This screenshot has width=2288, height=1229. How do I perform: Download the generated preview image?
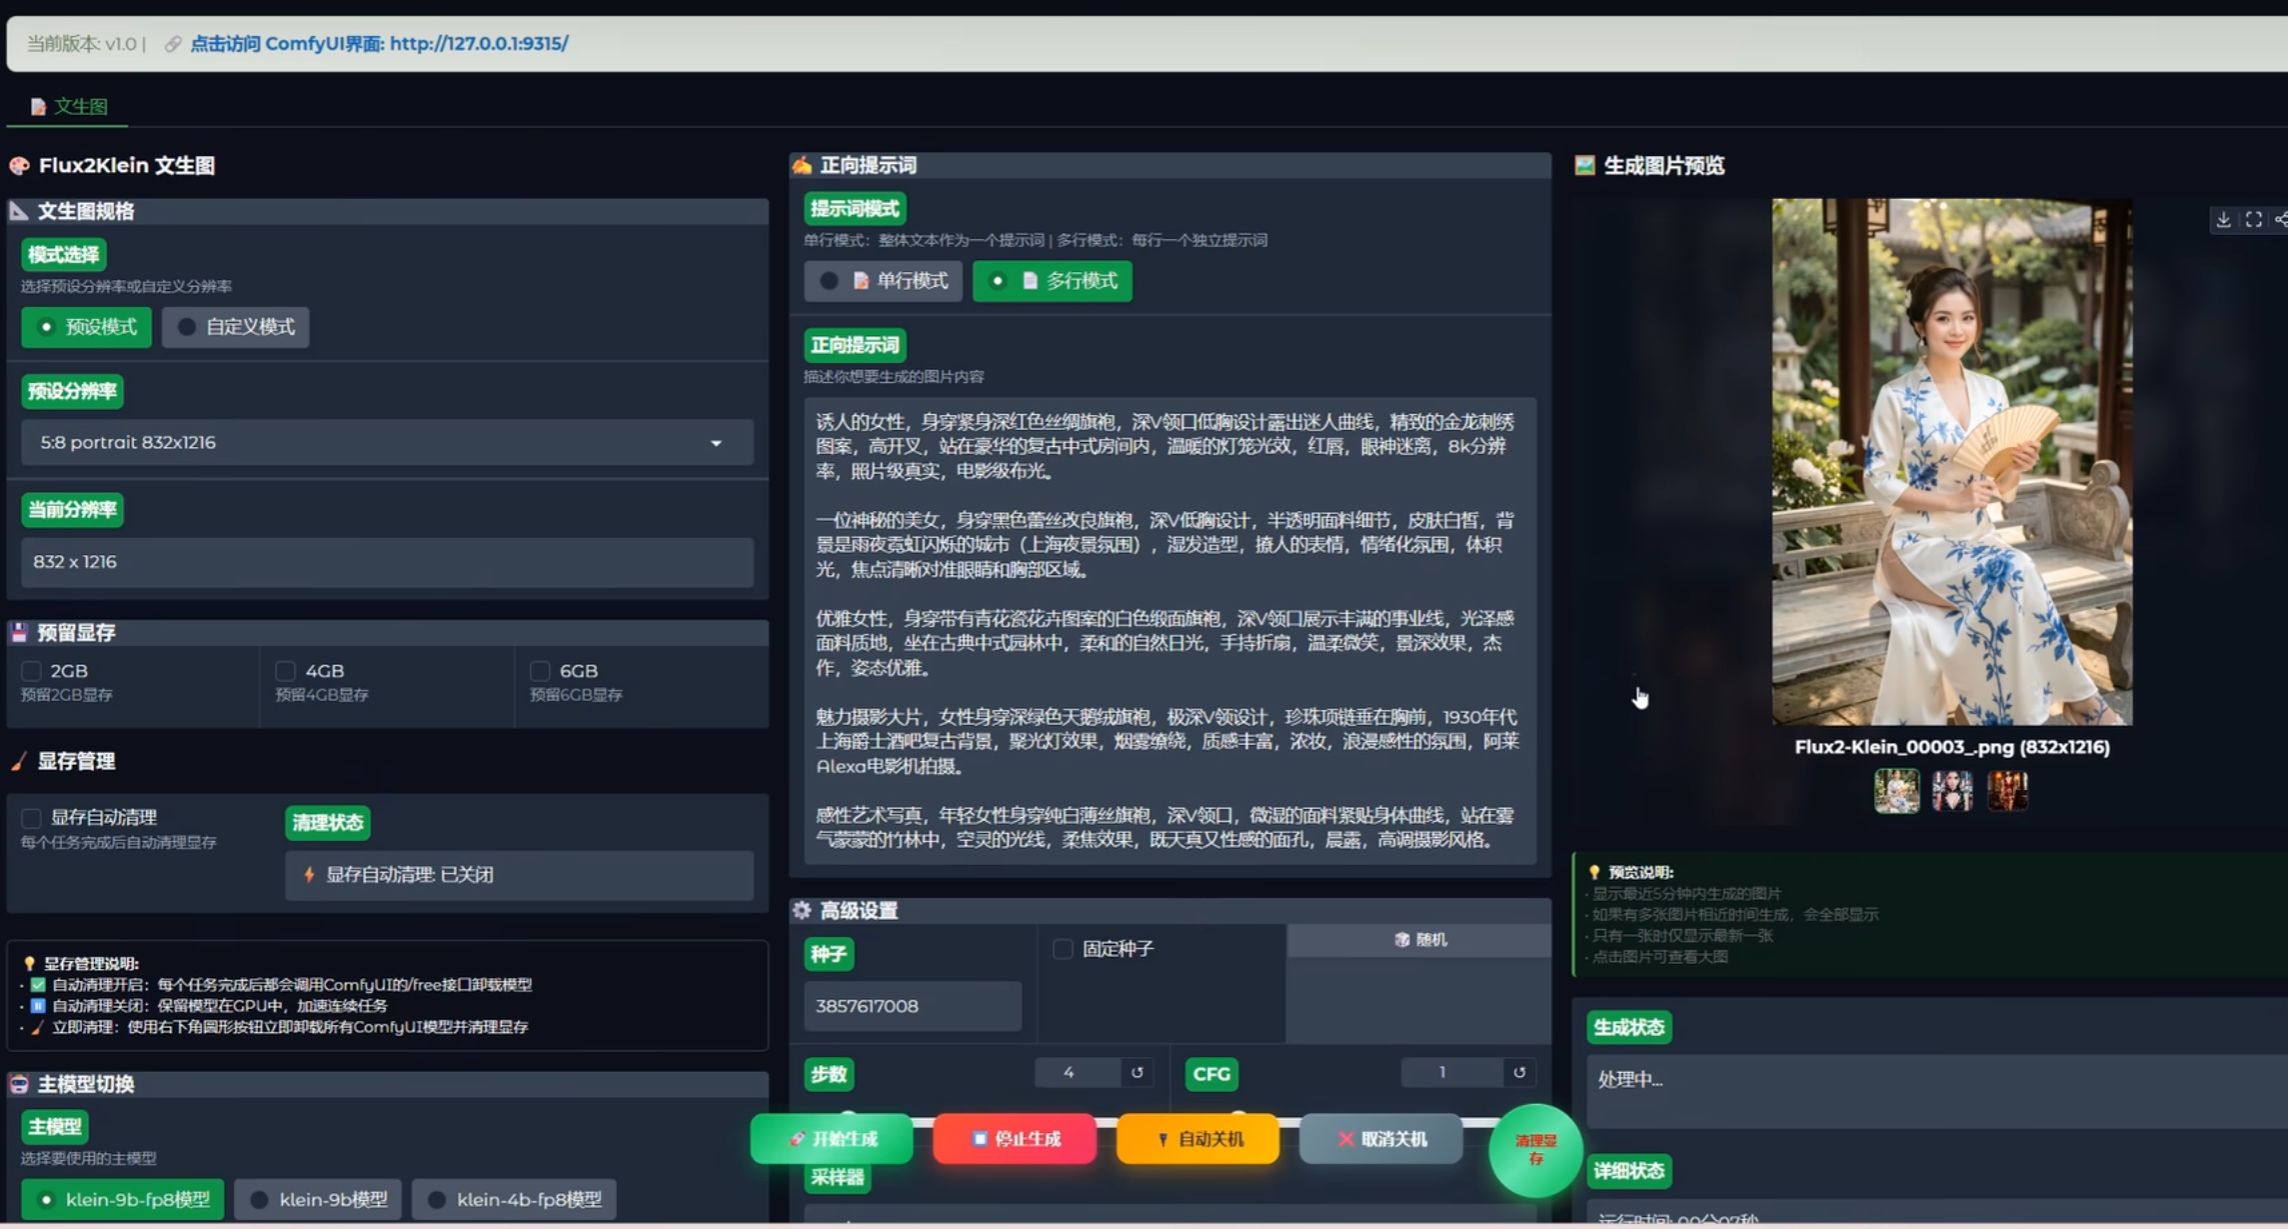2222,220
